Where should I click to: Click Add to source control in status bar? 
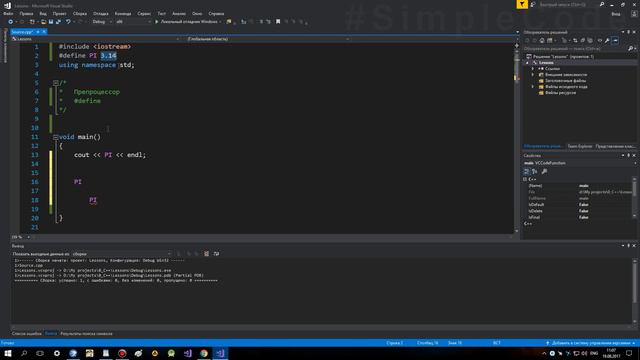[x=591, y=343]
